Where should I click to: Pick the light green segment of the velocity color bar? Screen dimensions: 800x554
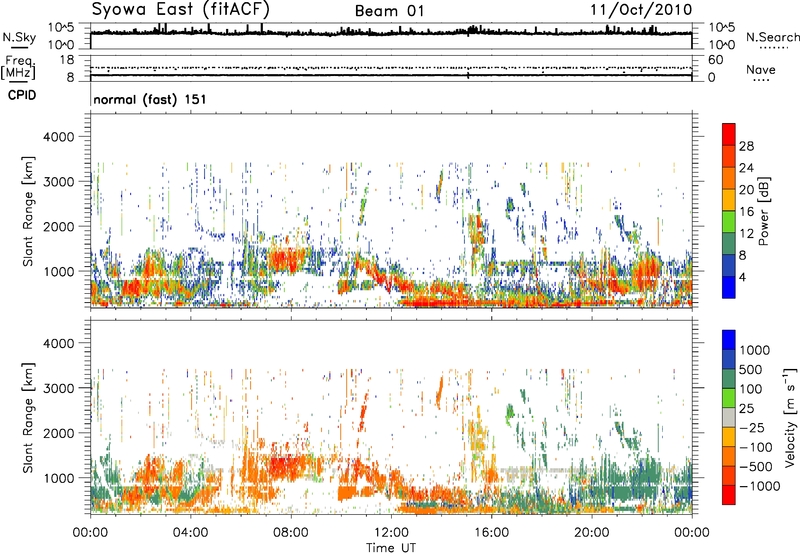click(x=729, y=398)
